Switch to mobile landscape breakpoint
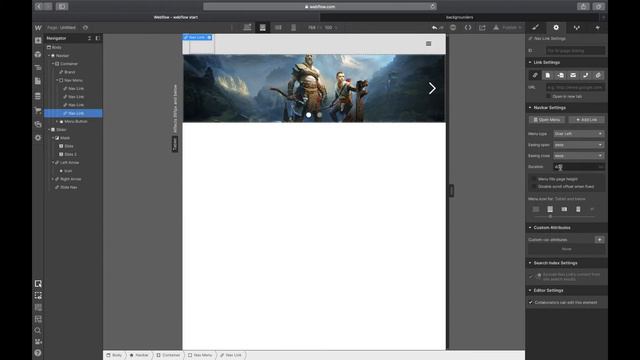The height and width of the screenshot is (360, 640). (278, 27)
